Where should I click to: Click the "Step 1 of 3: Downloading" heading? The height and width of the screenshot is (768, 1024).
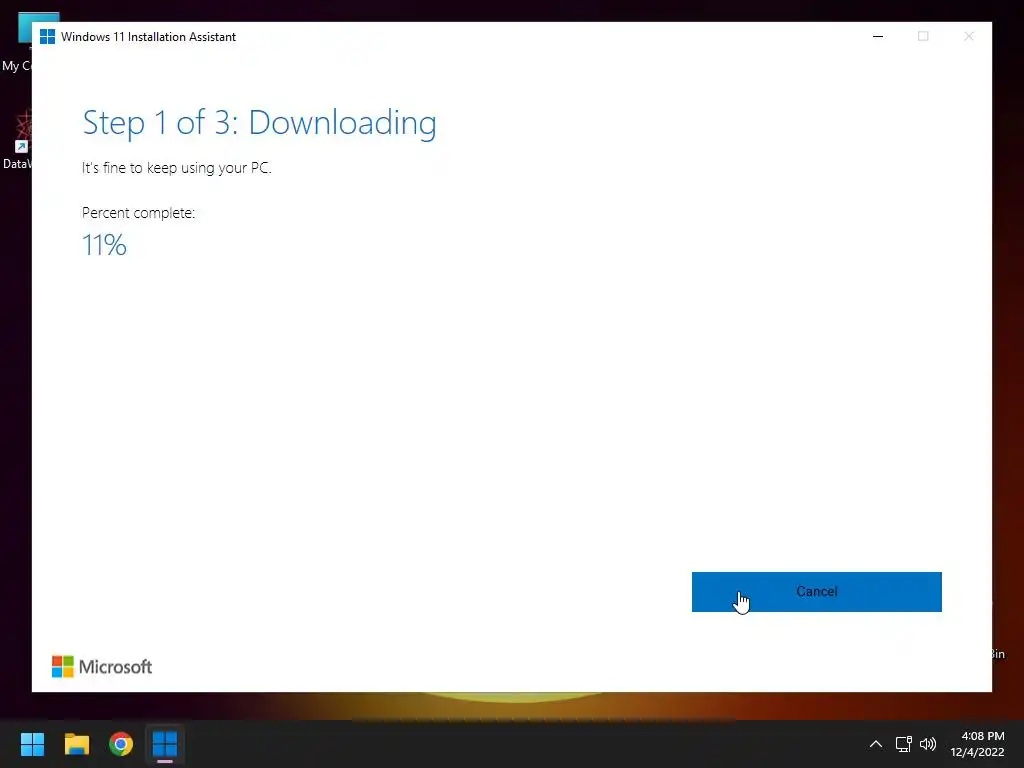pos(259,123)
